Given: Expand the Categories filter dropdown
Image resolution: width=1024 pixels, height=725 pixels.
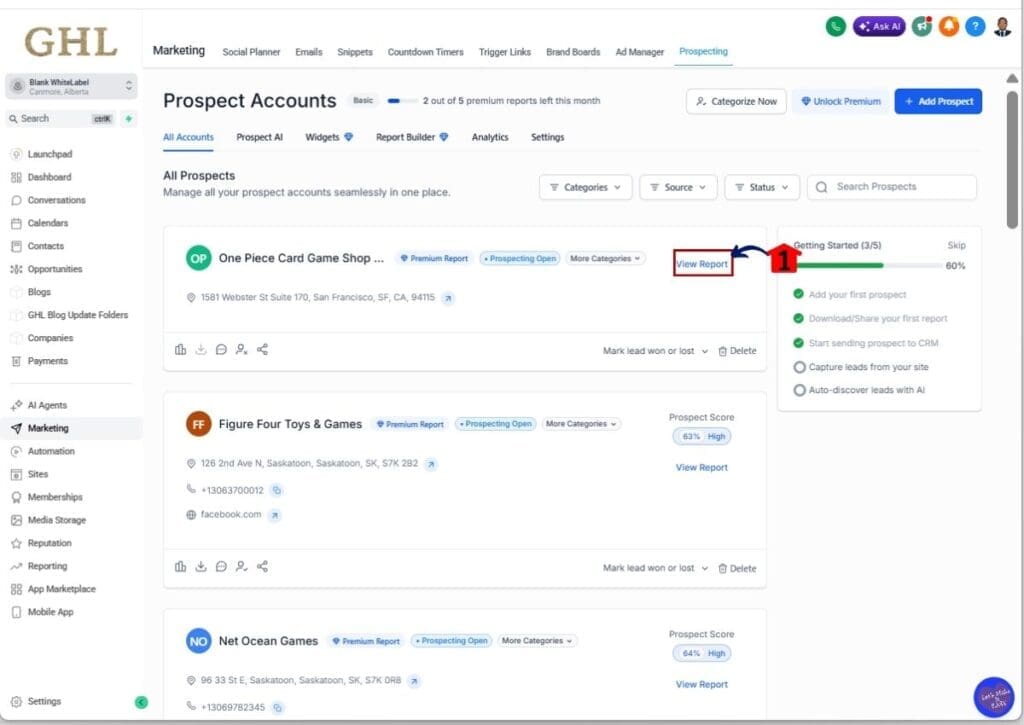Looking at the screenshot, I should [x=585, y=187].
